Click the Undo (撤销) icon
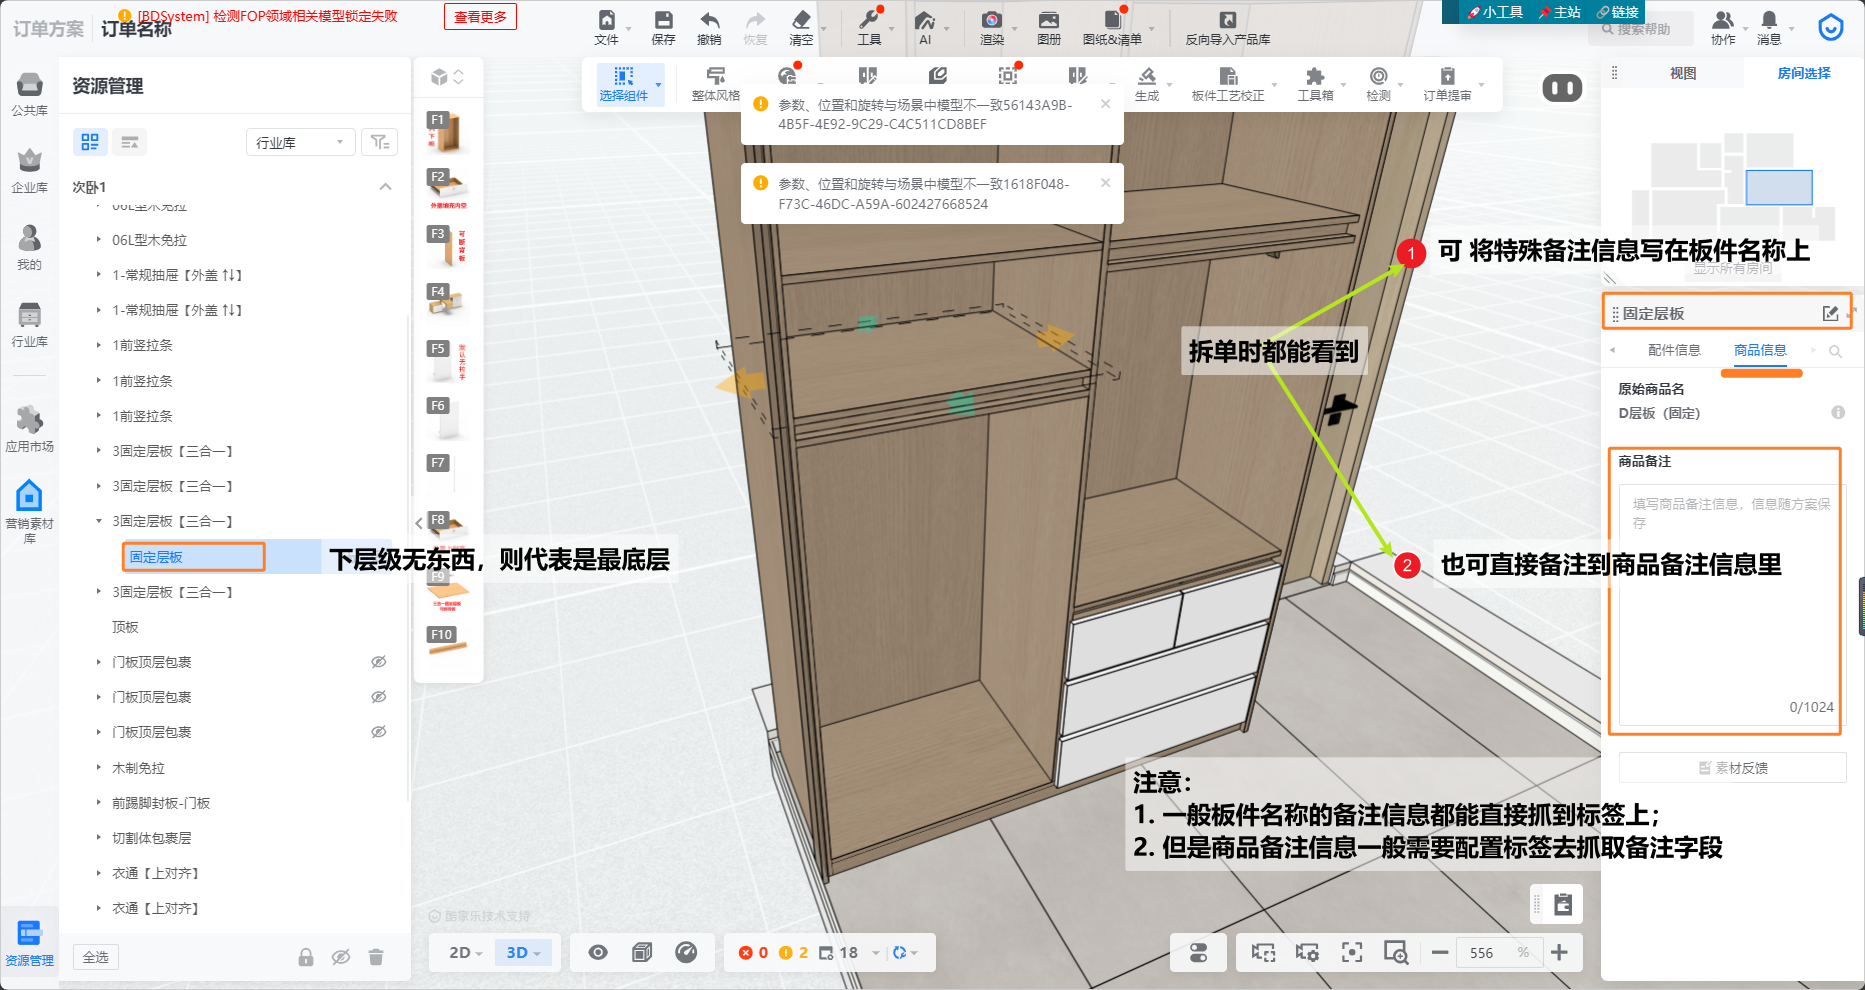 pyautogui.click(x=709, y=21)
